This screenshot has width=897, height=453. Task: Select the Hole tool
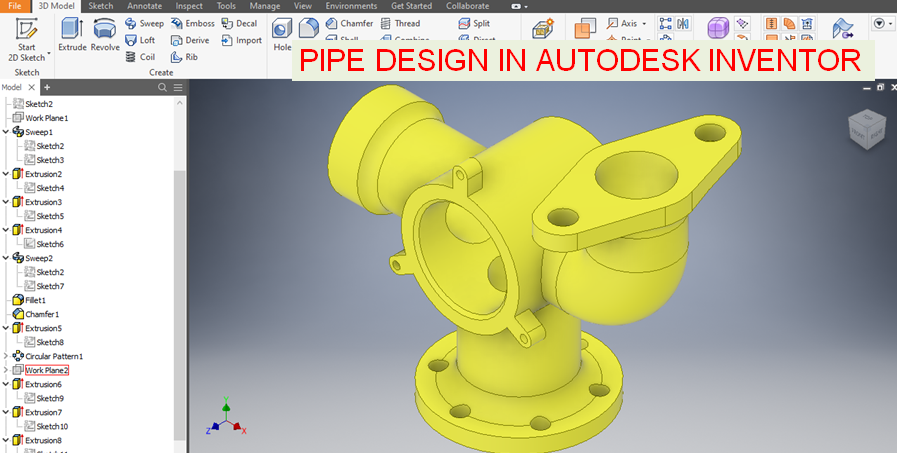pyautogui.click(x=282, y=34)
